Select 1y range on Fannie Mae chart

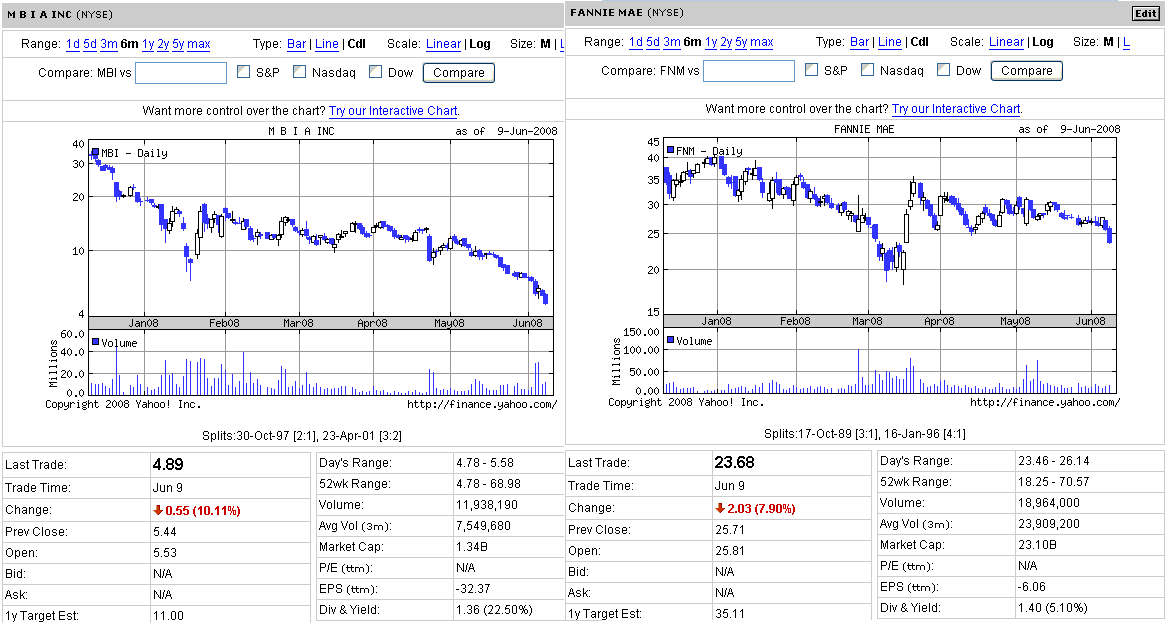click(712, 42)
